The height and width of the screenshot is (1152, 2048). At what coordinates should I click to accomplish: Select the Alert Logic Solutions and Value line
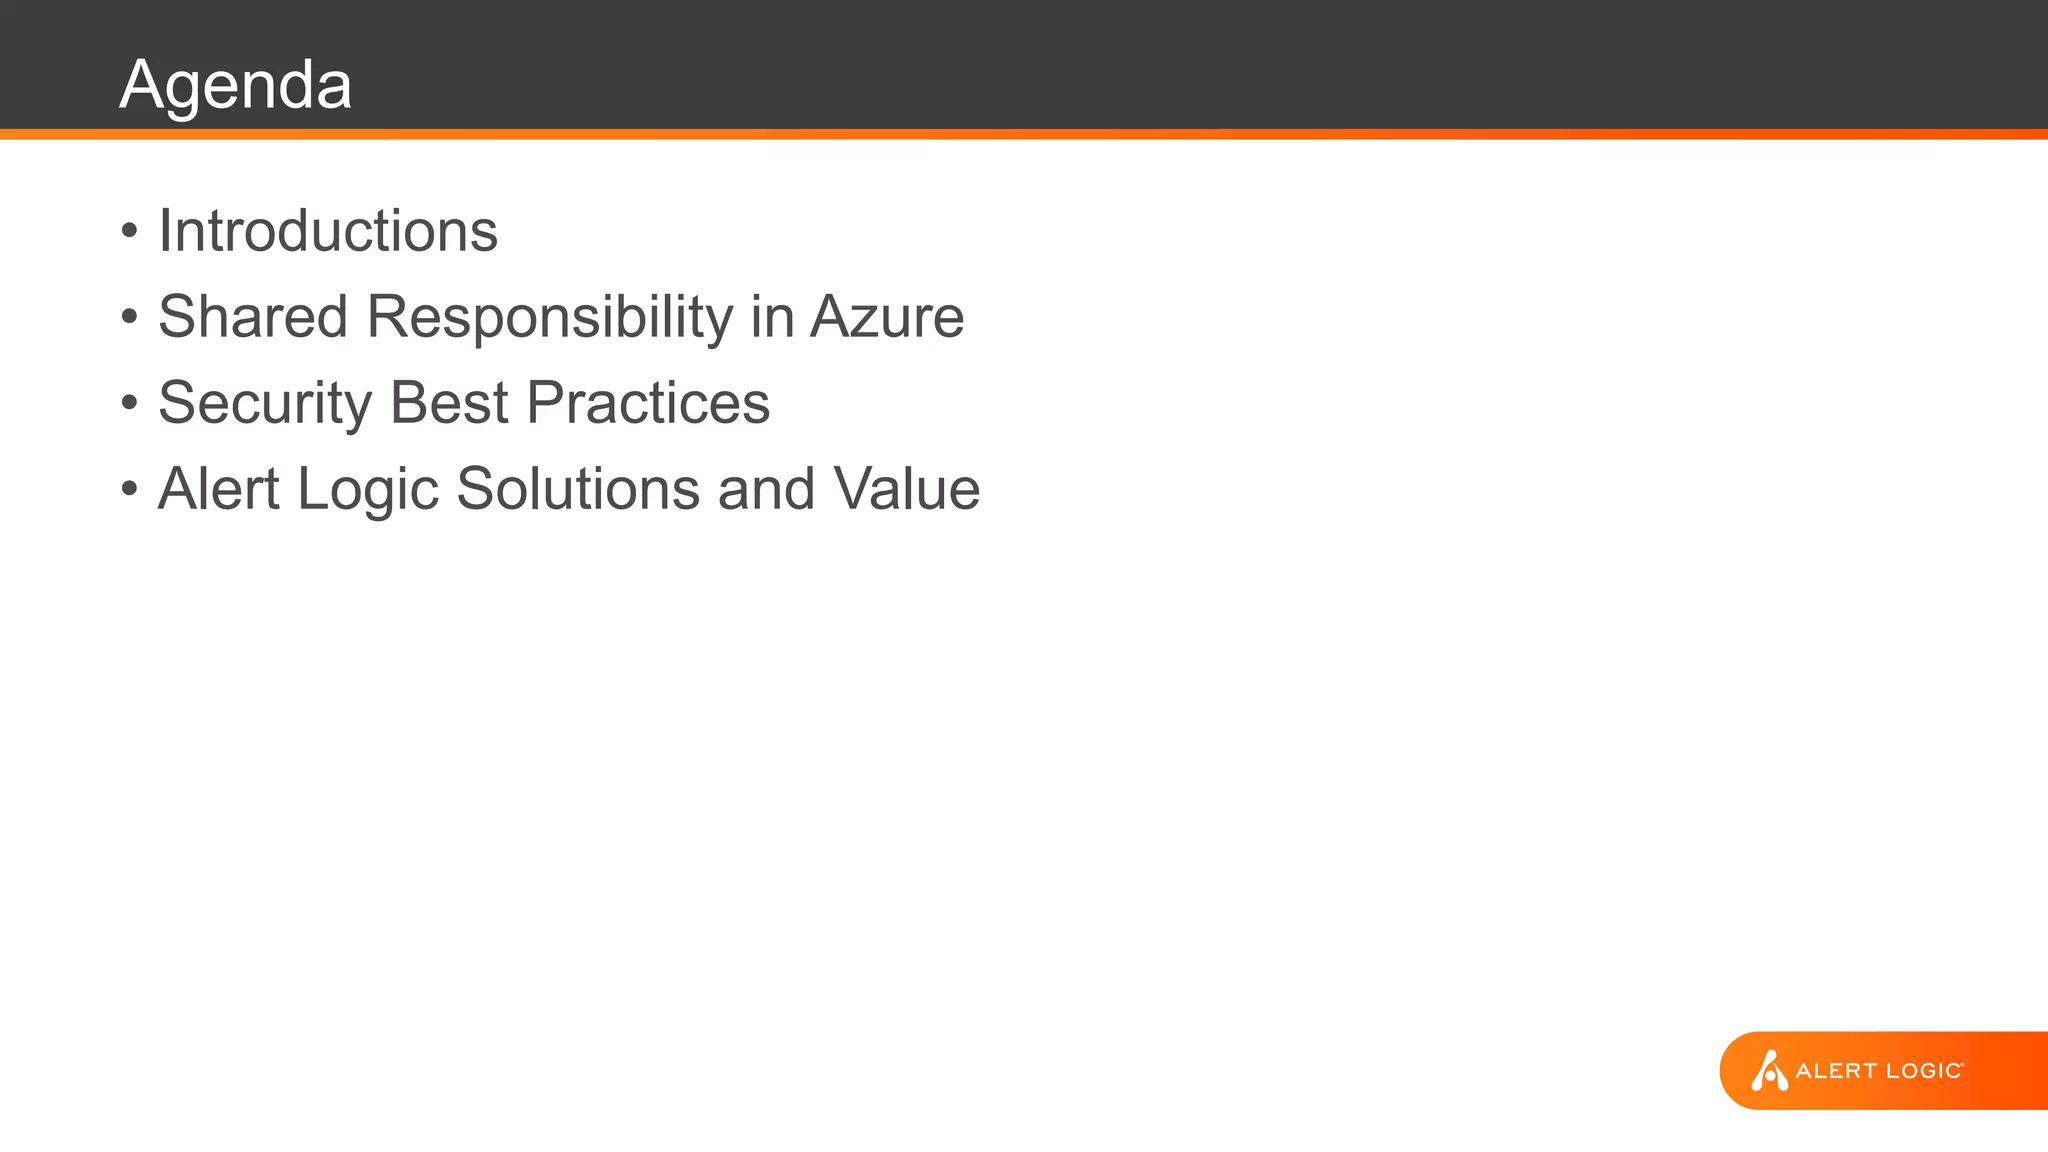[x=569, y=489]
